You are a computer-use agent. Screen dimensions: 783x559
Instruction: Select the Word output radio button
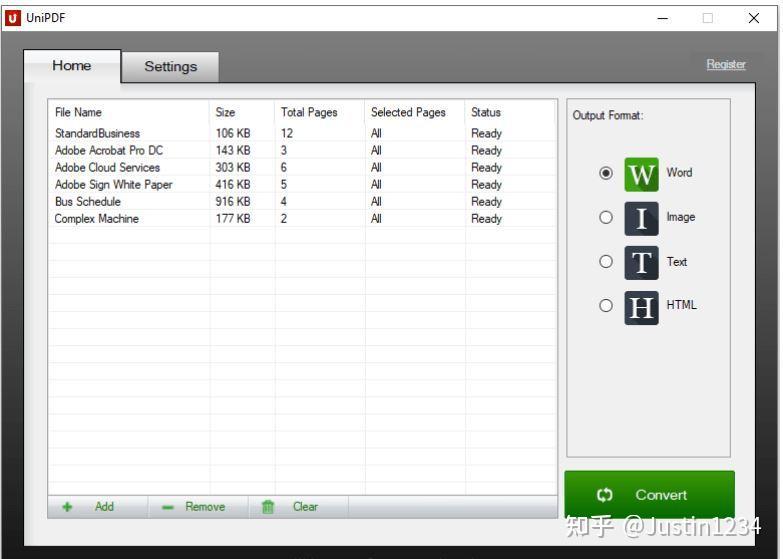606,173
